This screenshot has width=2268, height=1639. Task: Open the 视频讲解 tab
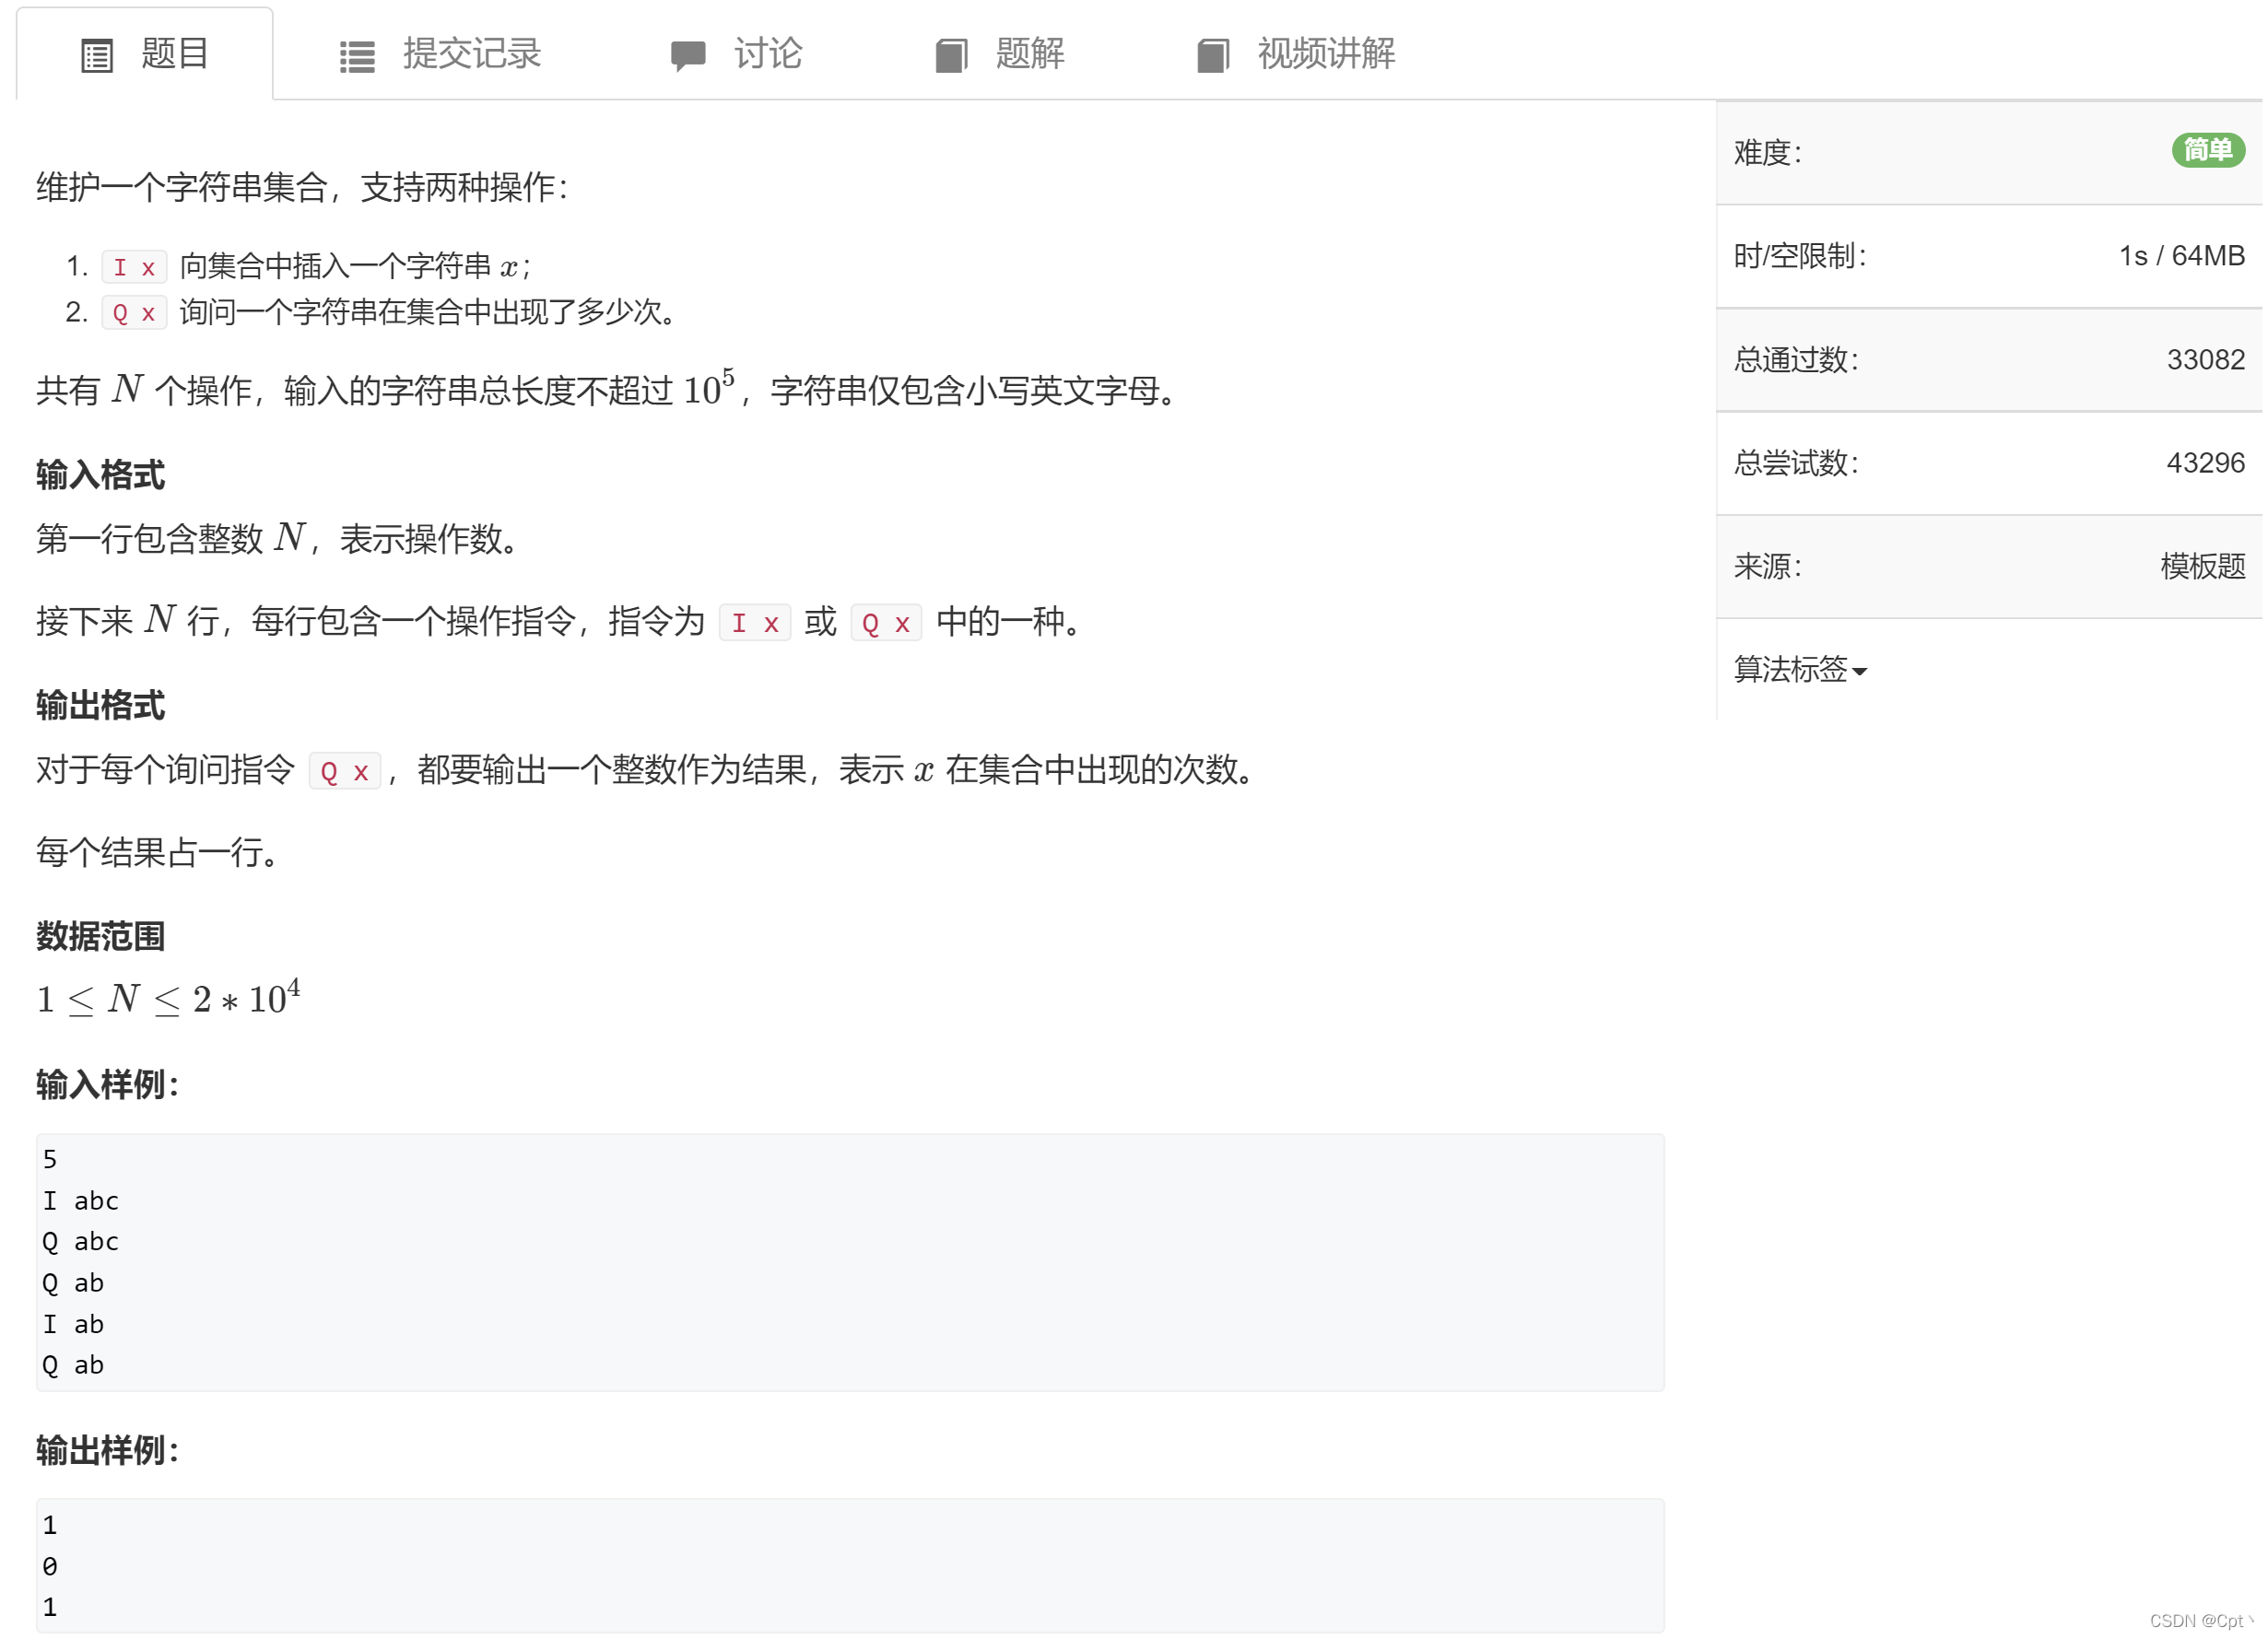coord(1326,54)
